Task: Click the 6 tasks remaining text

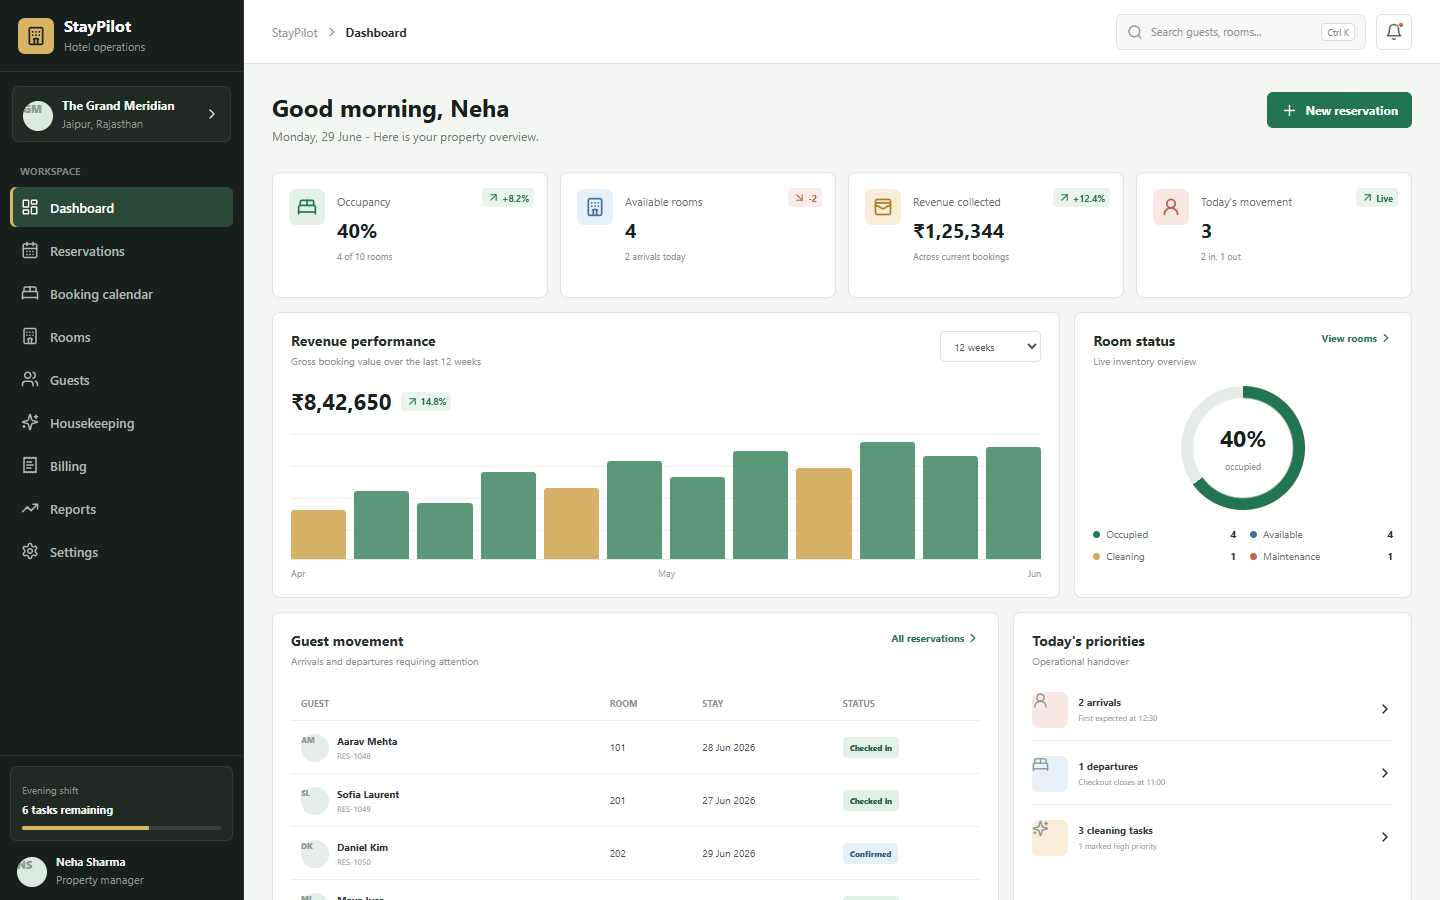Action: tap(68, 810)
